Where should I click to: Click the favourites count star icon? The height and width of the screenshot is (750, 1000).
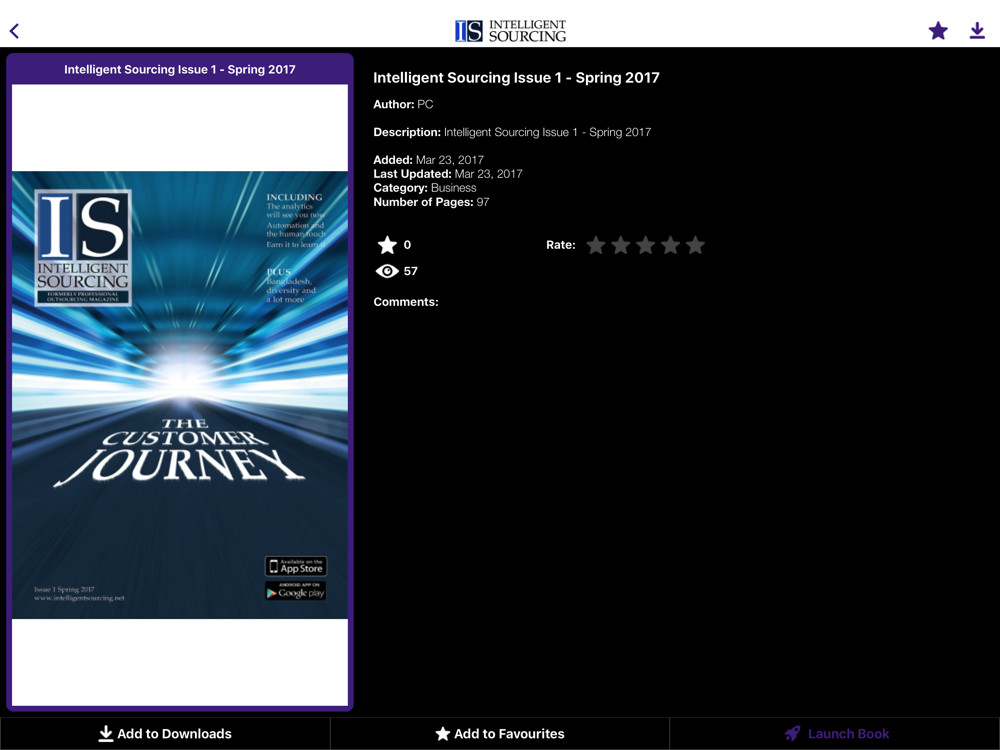click(387, 245)
